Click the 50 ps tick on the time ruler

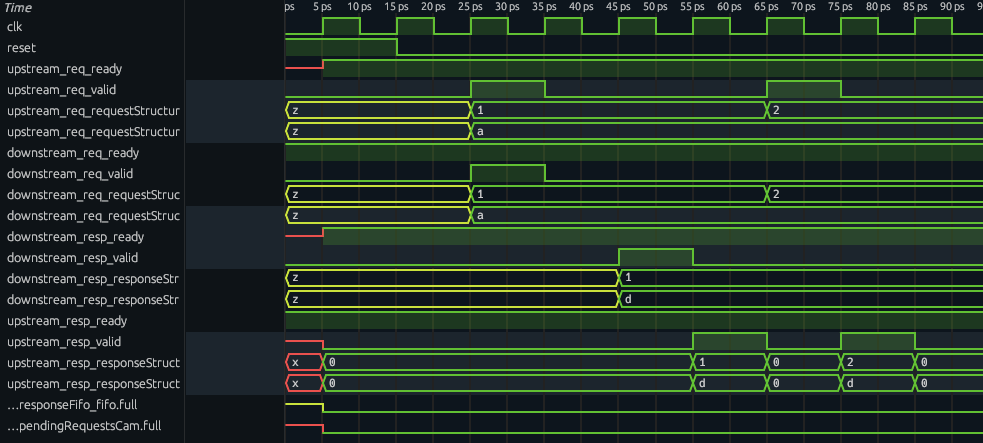[x=653, y=7]
